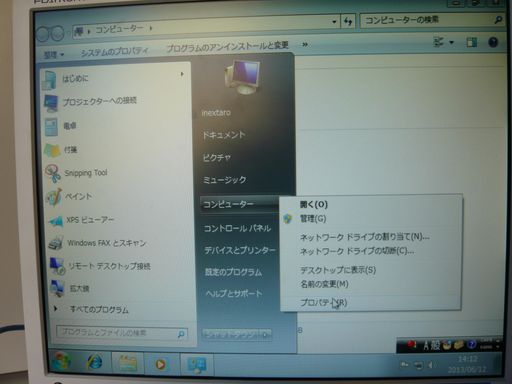Open Windows FAX とスキャン
This screenshot has height=384, width=512.
pos(97,243)
